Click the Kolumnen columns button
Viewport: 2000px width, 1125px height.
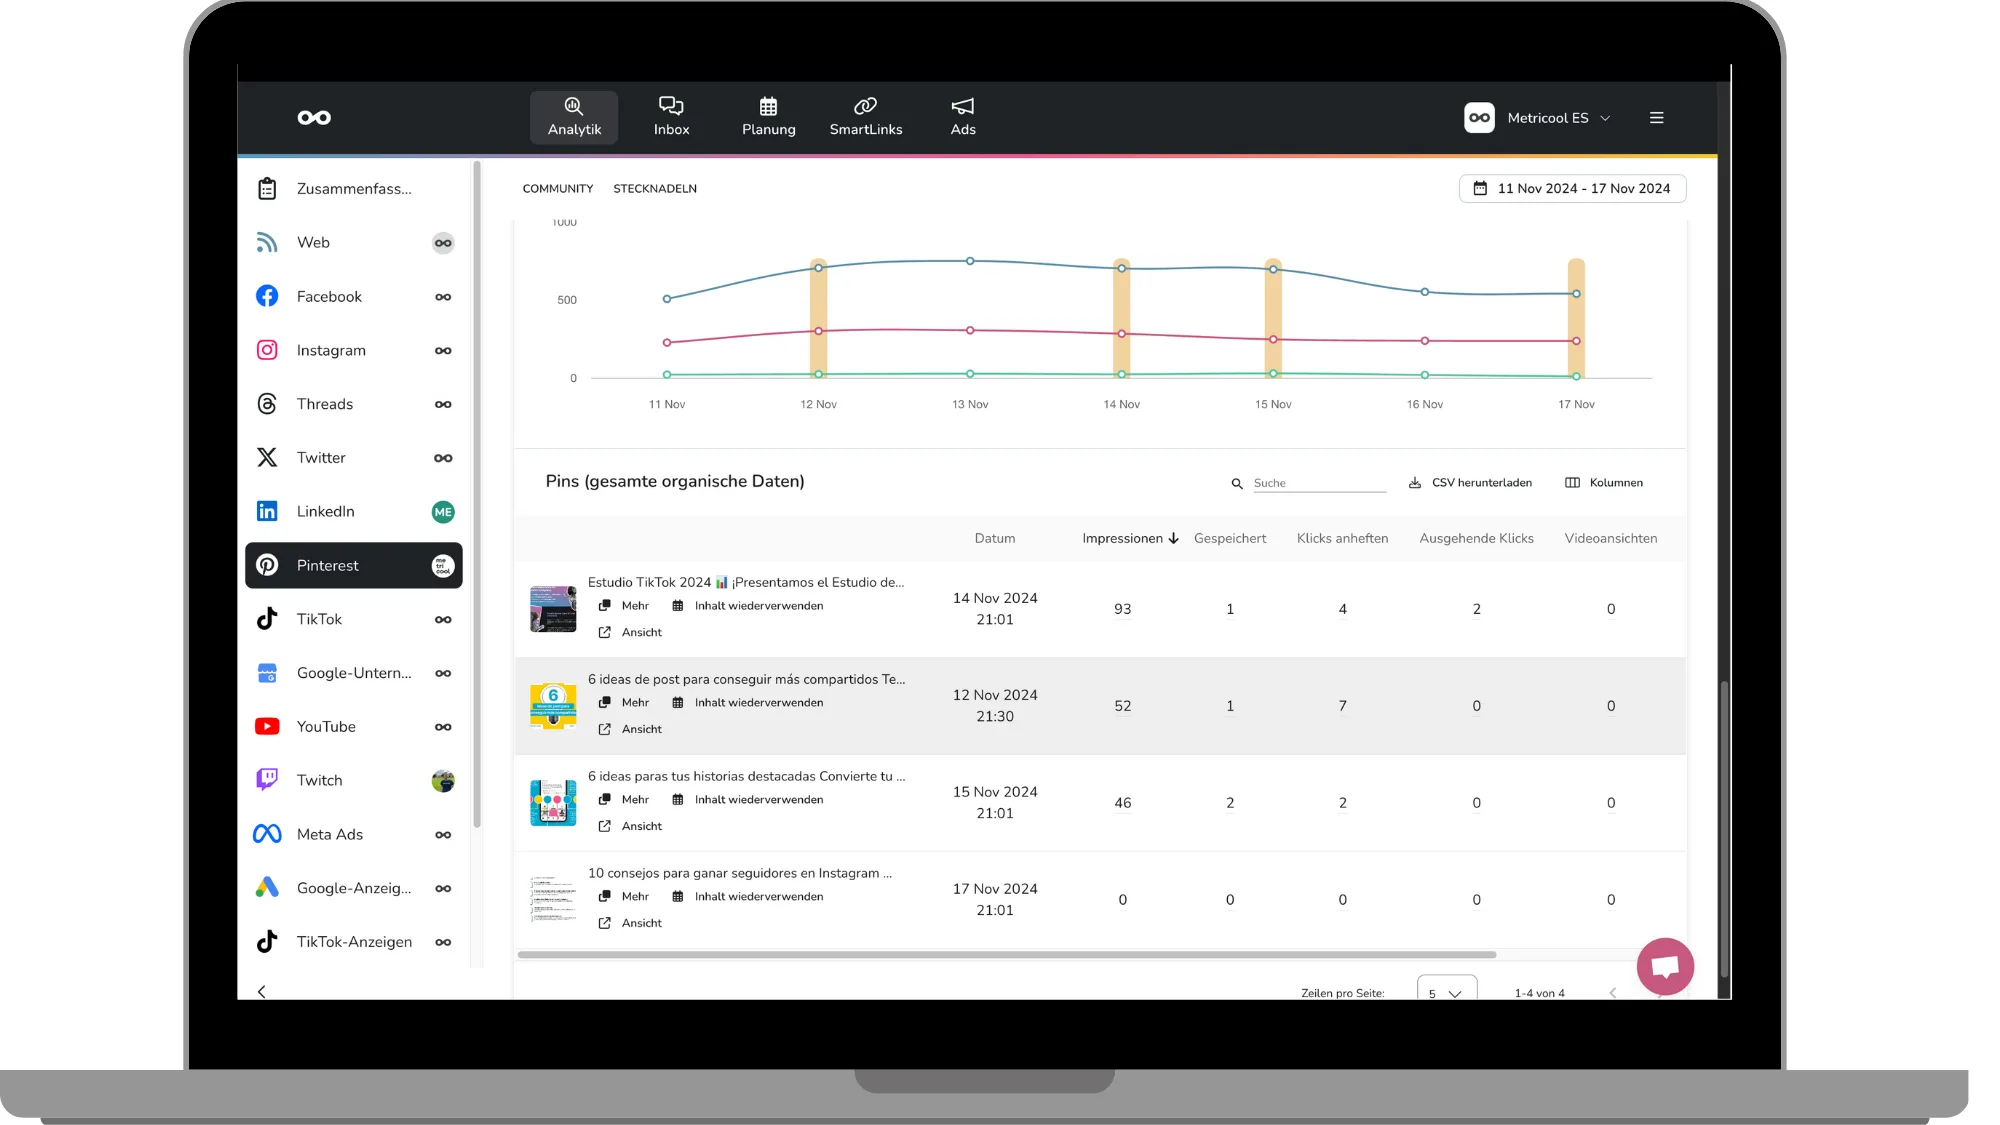pyautogui.click(x=1604, y=483)
